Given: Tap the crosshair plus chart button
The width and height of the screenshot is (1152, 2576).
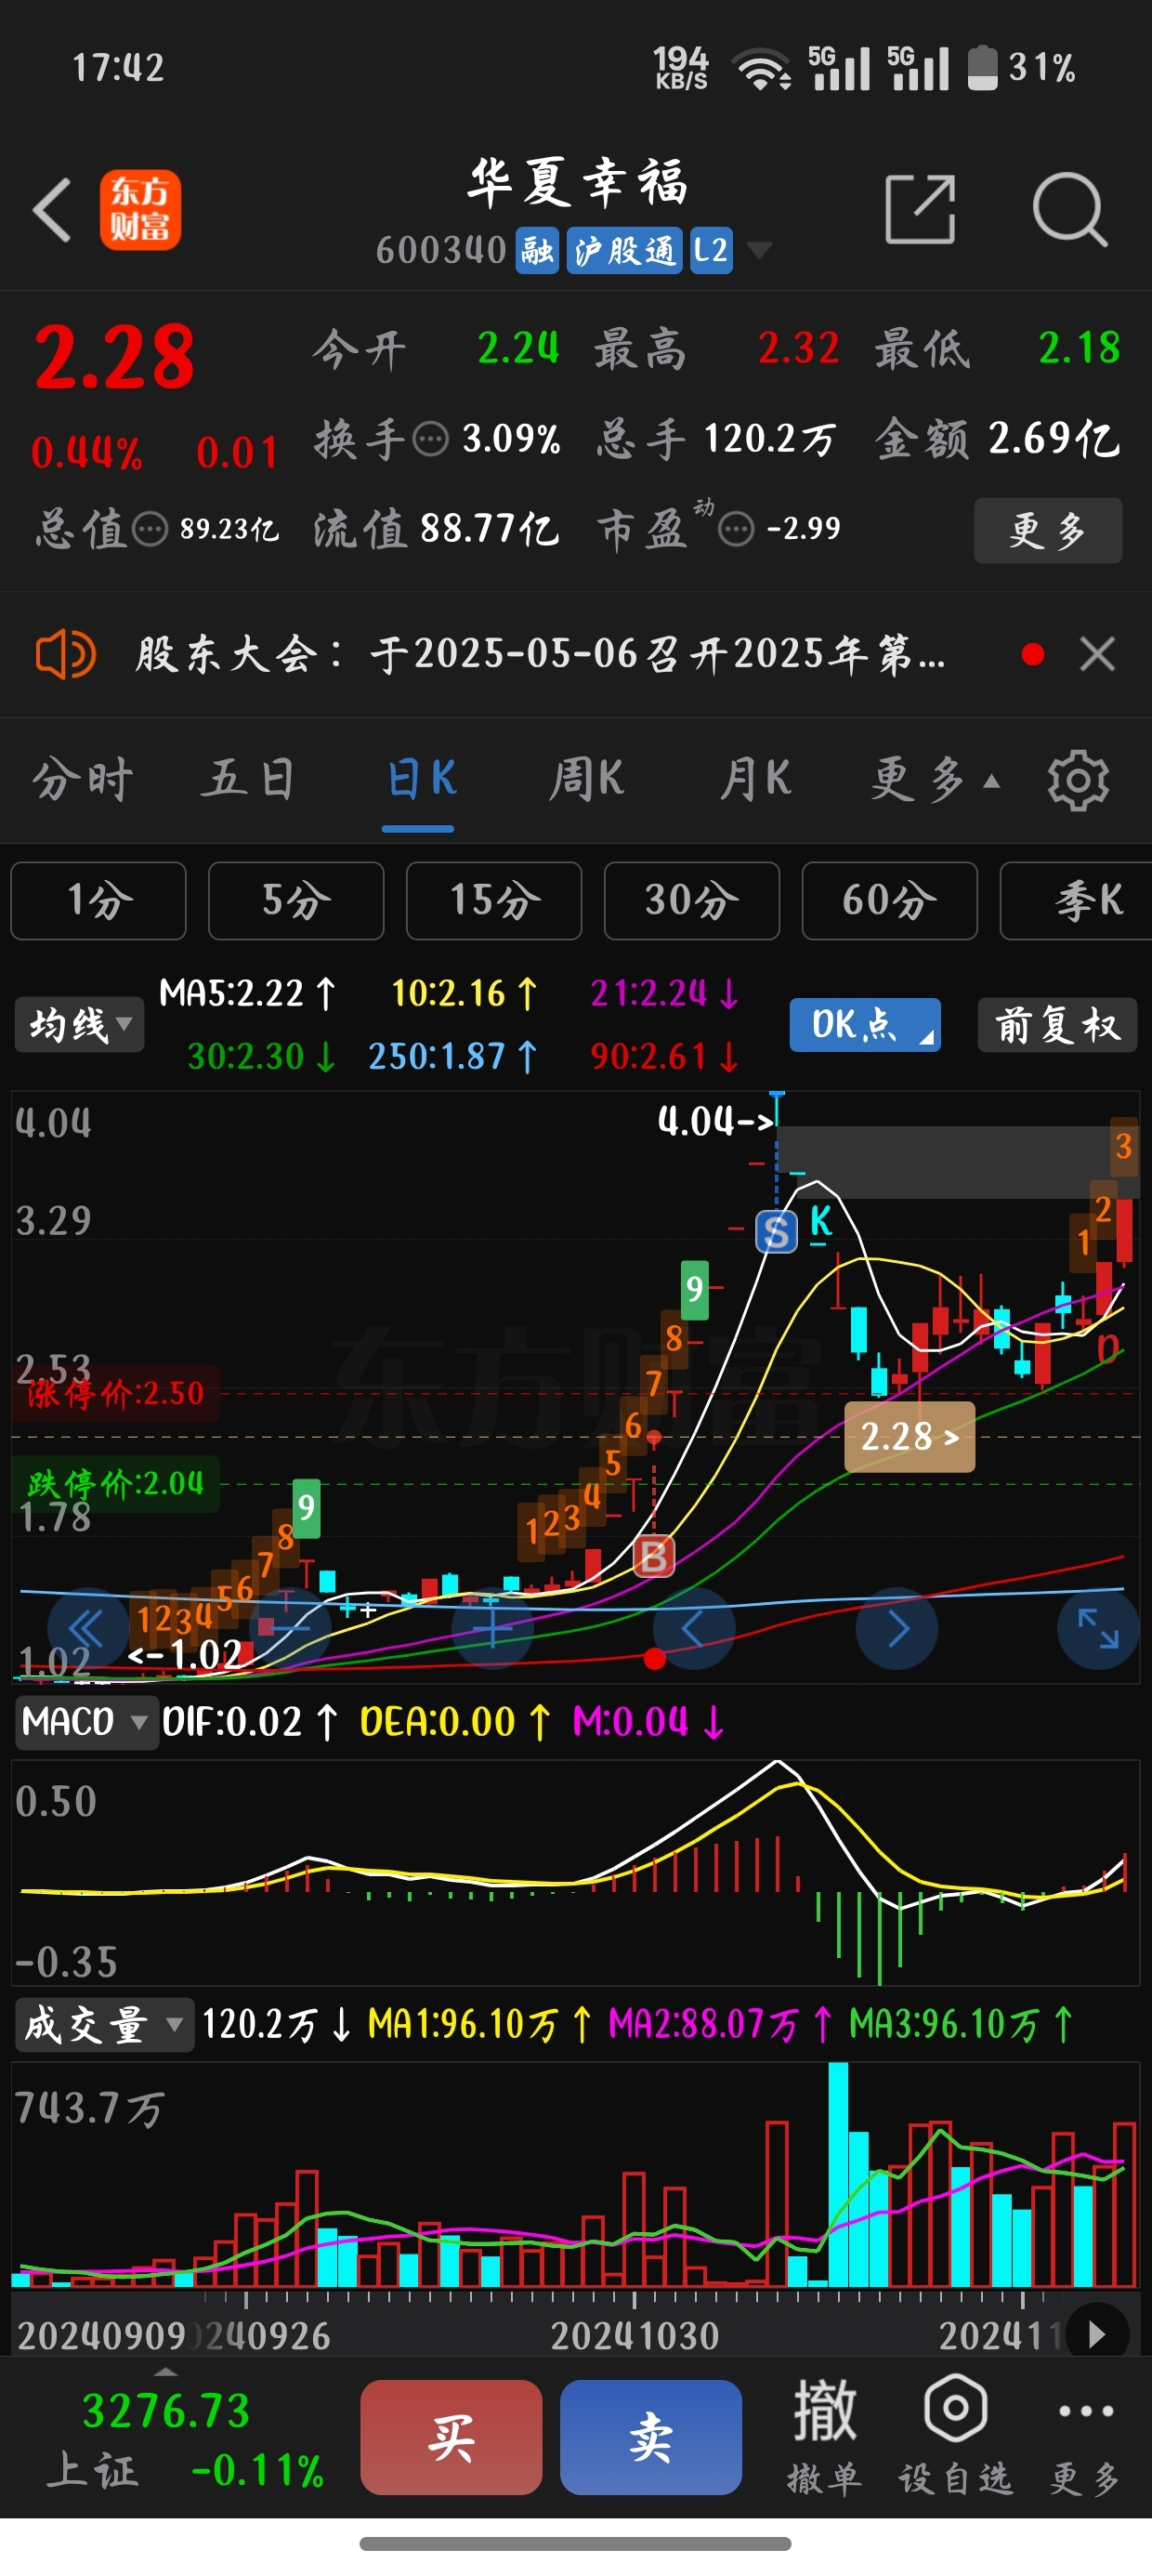Looking at the screenshot, I should (x=492, y=1629).
